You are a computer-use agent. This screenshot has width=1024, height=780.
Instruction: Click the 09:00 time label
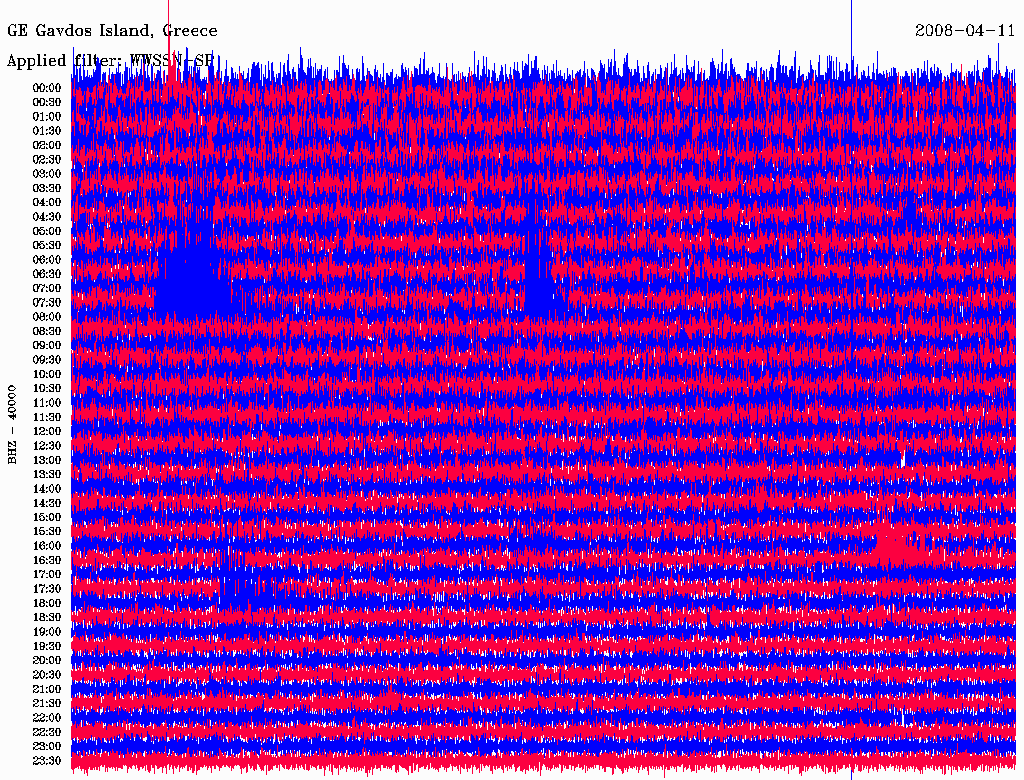(47, 346)
